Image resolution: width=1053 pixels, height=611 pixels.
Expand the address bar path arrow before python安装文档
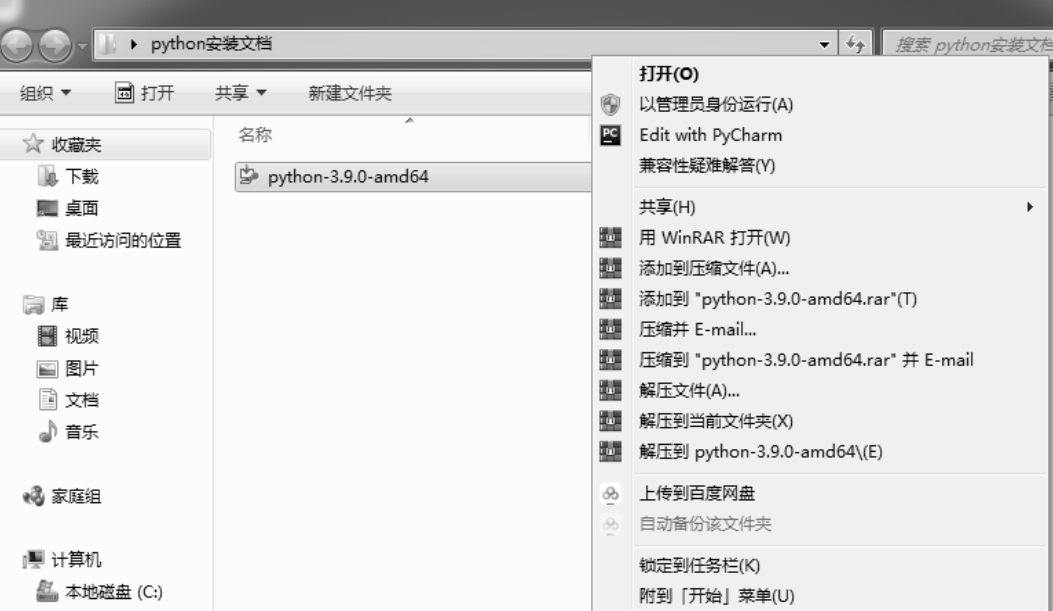[x=134, y=44]
